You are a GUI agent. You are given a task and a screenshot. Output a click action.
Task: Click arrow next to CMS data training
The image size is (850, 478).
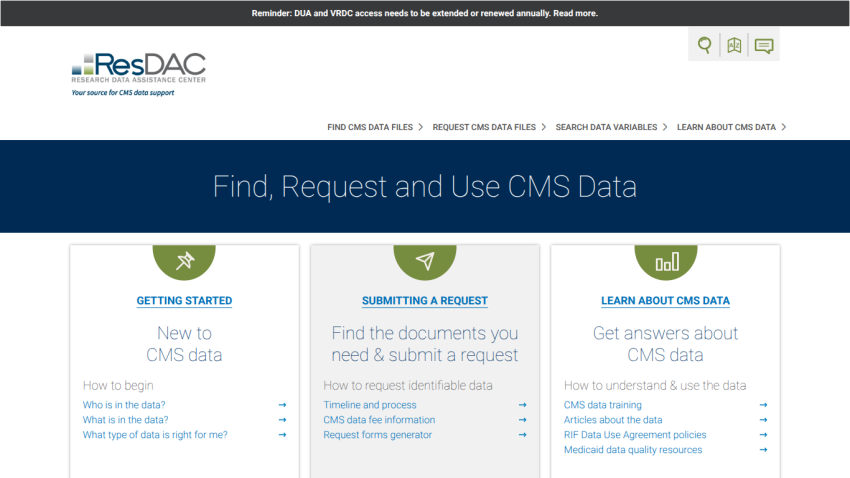click(x=763, y=405)
